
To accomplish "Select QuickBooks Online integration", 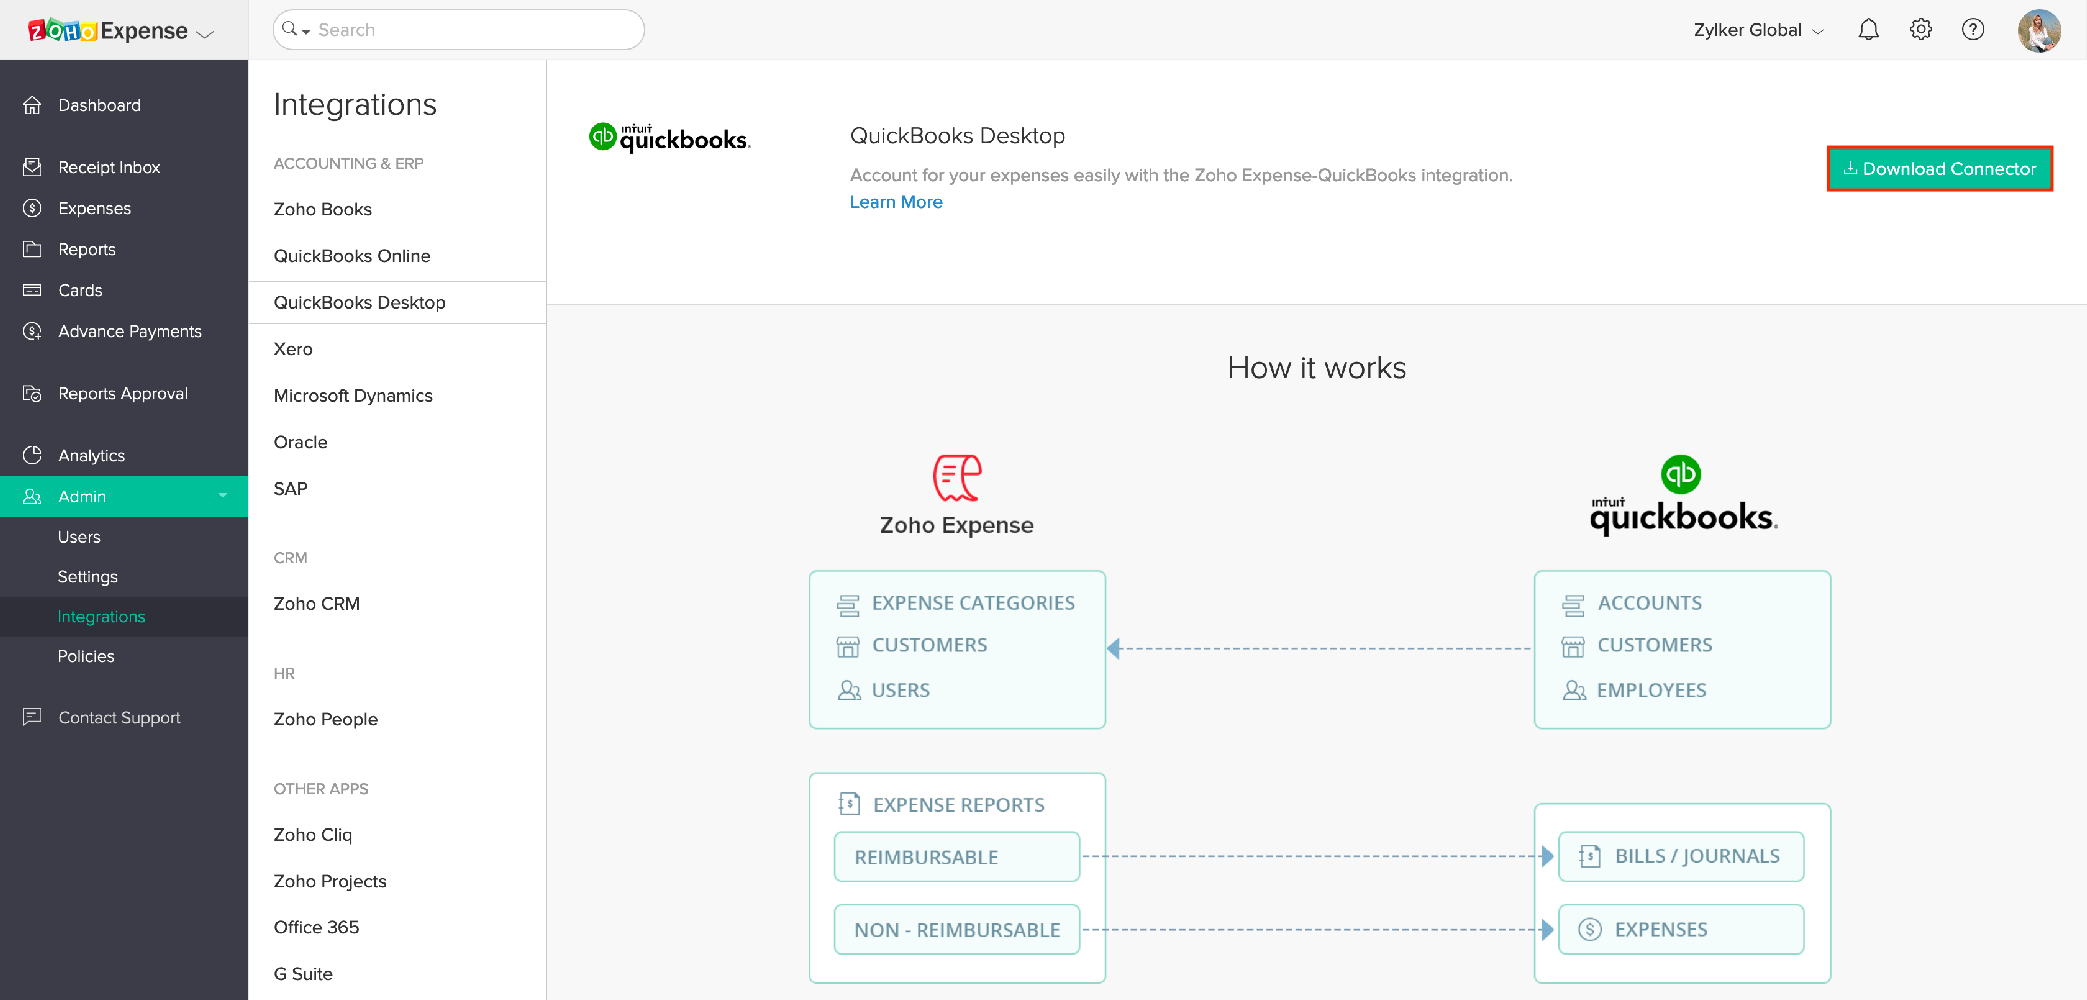I will pos(352,256).
